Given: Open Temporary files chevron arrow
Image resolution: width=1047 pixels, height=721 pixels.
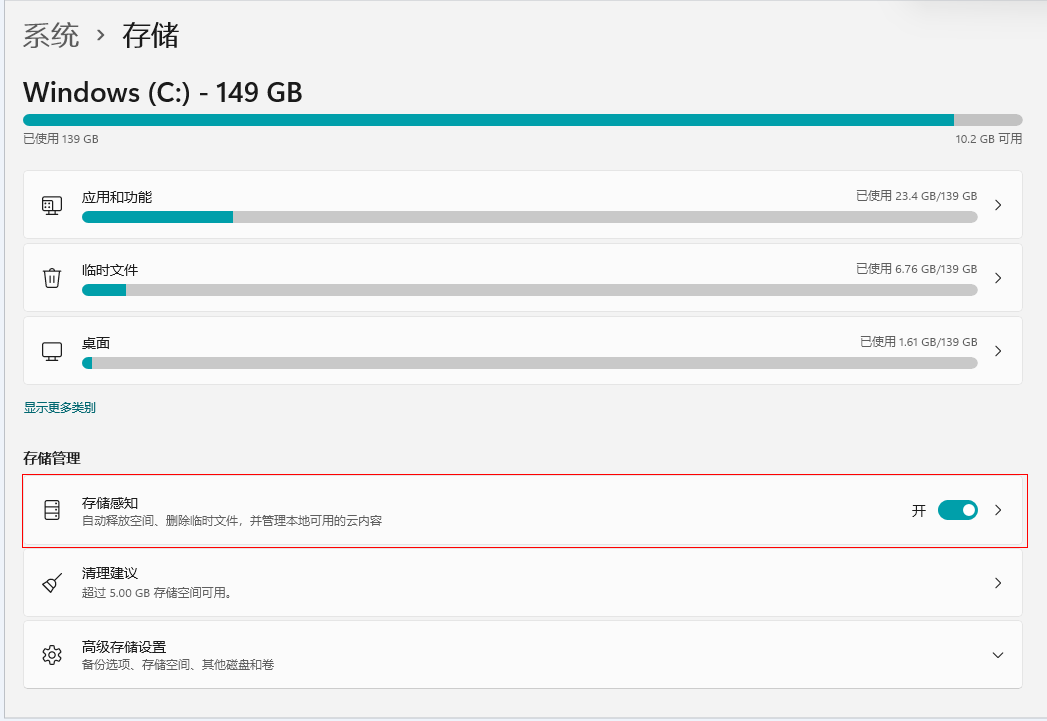Looking at the screenshot, I should click(x=998, y=278).
